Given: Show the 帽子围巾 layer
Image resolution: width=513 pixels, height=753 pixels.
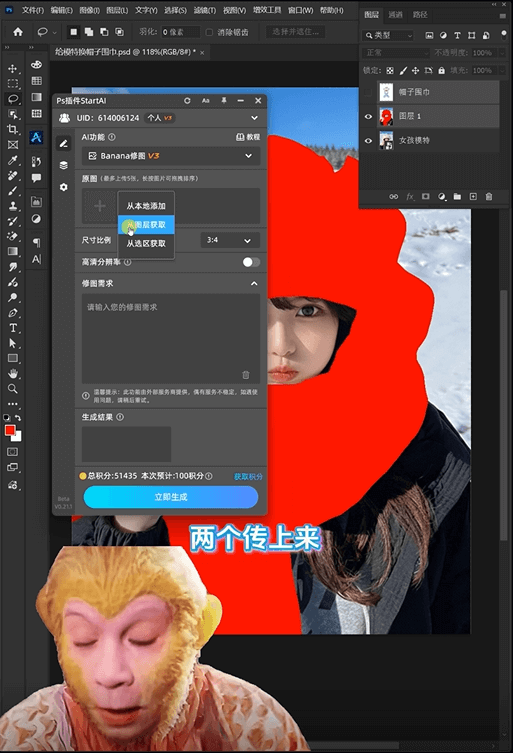Looking at the screenshot, I should point(368,92).
